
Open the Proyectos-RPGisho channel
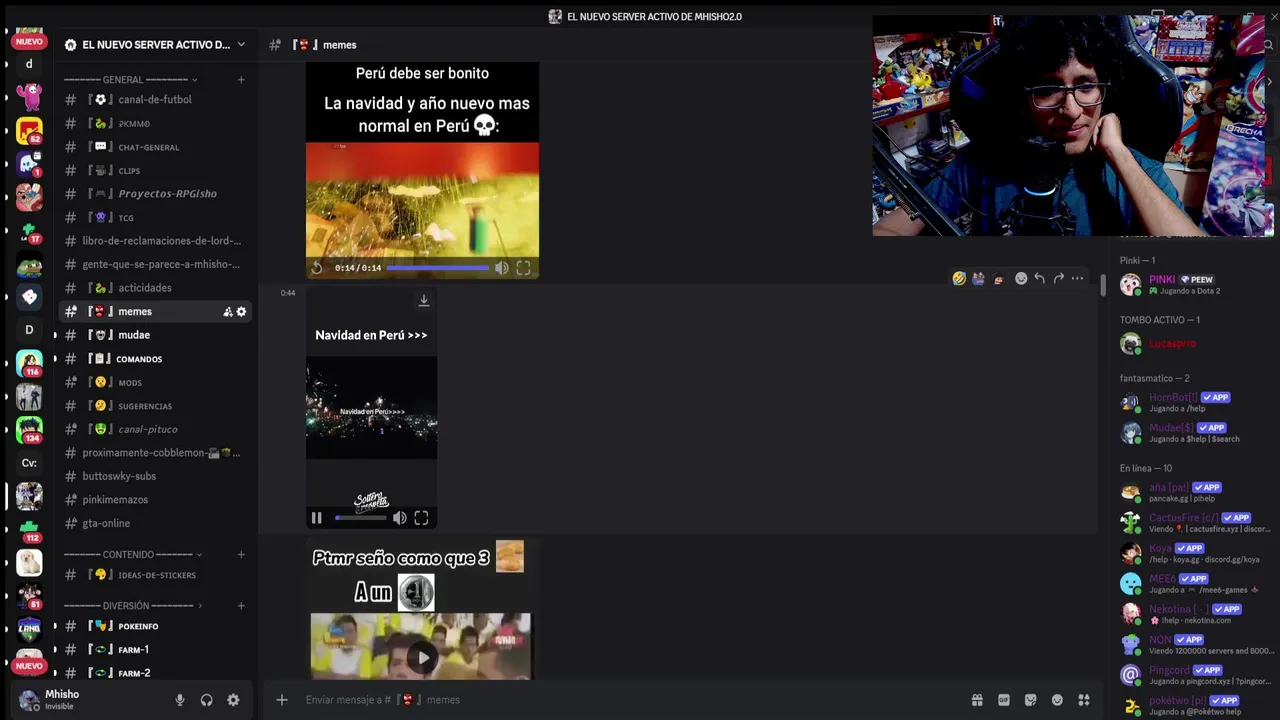point(153,194)
